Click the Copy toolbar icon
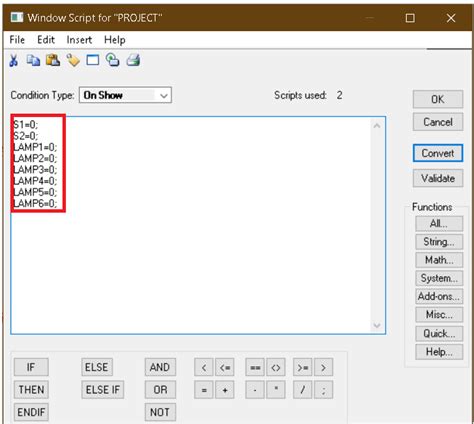 tap(33, 61)
